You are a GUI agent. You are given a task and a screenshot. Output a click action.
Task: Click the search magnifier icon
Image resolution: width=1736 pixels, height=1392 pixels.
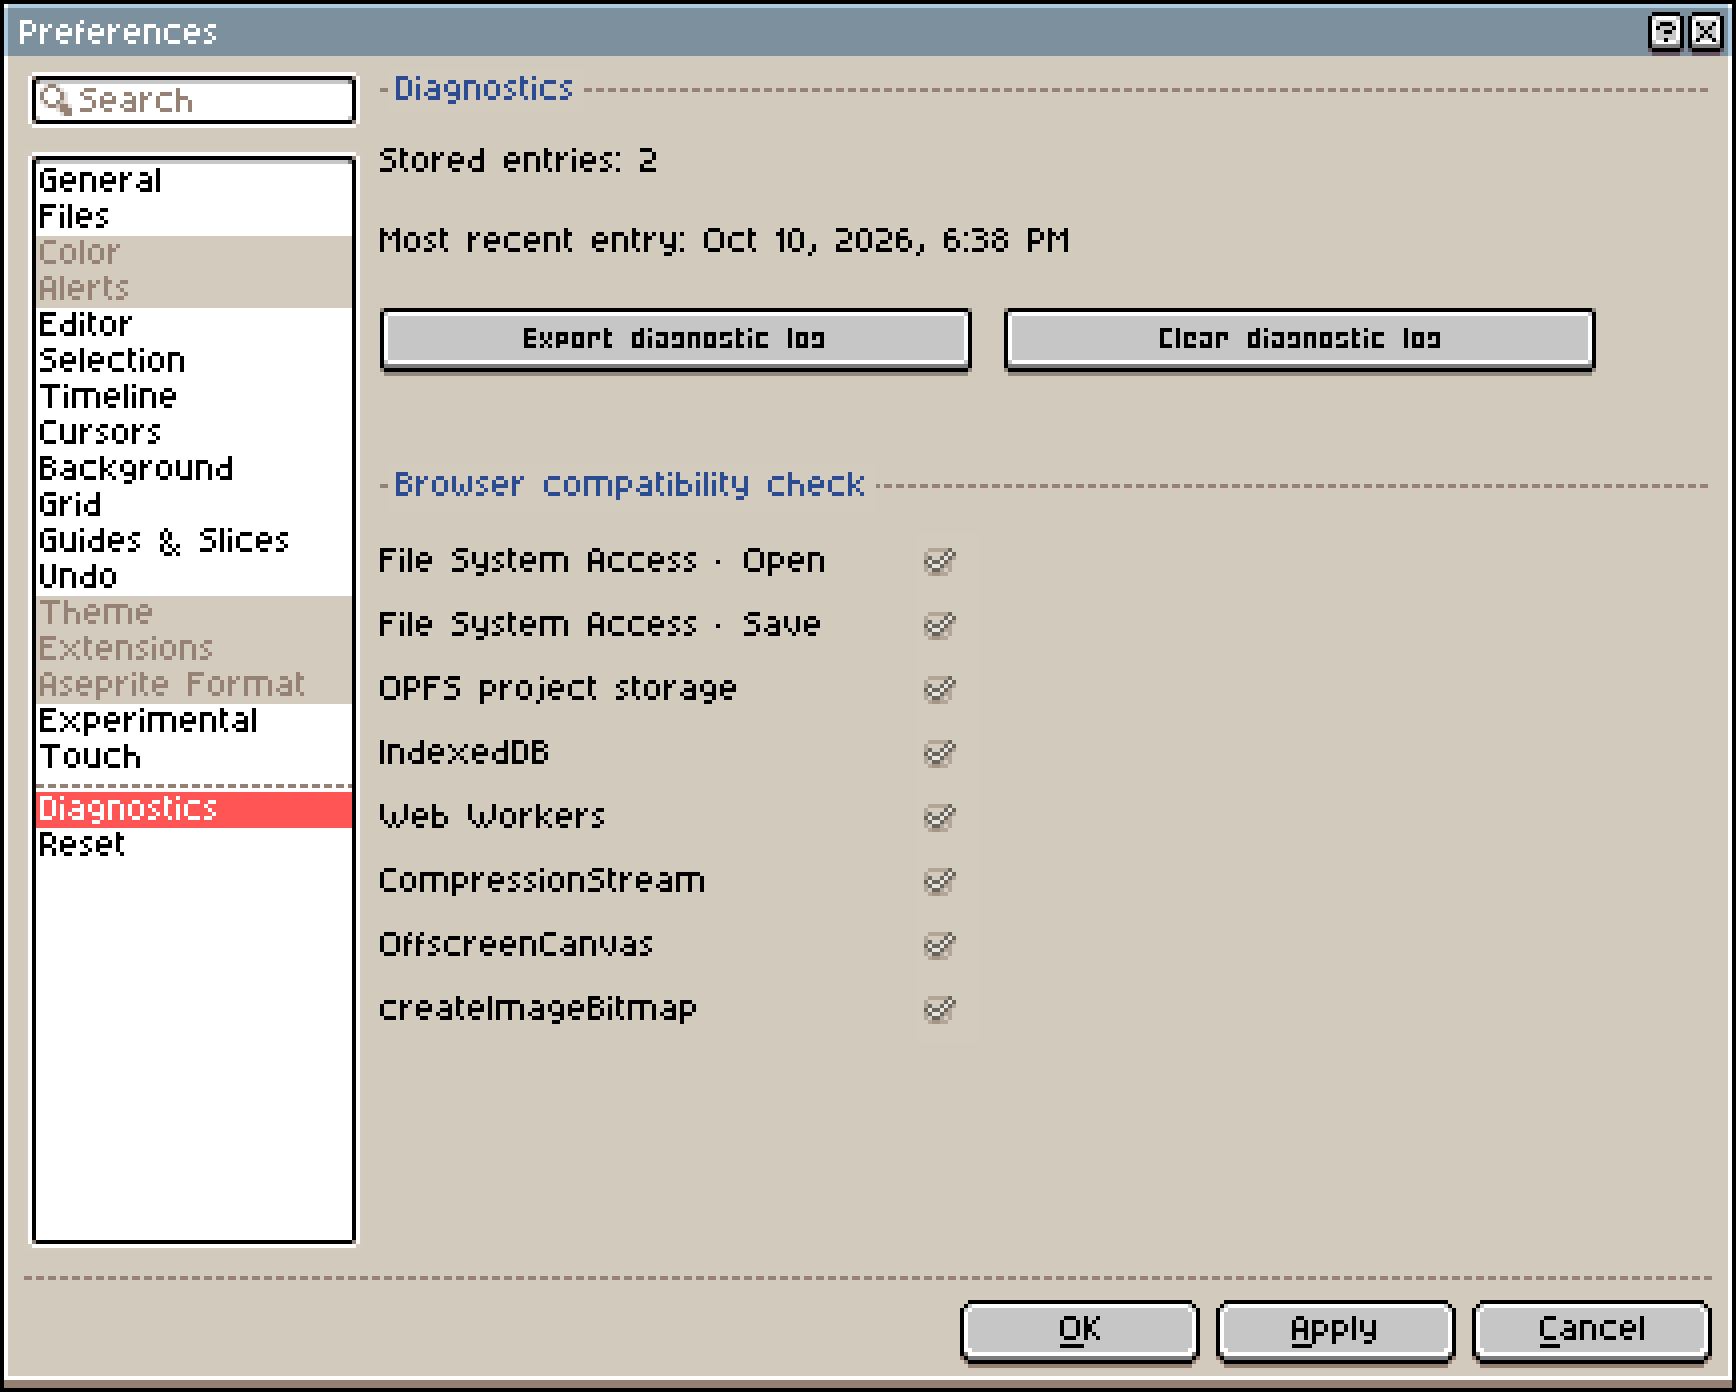56,100
